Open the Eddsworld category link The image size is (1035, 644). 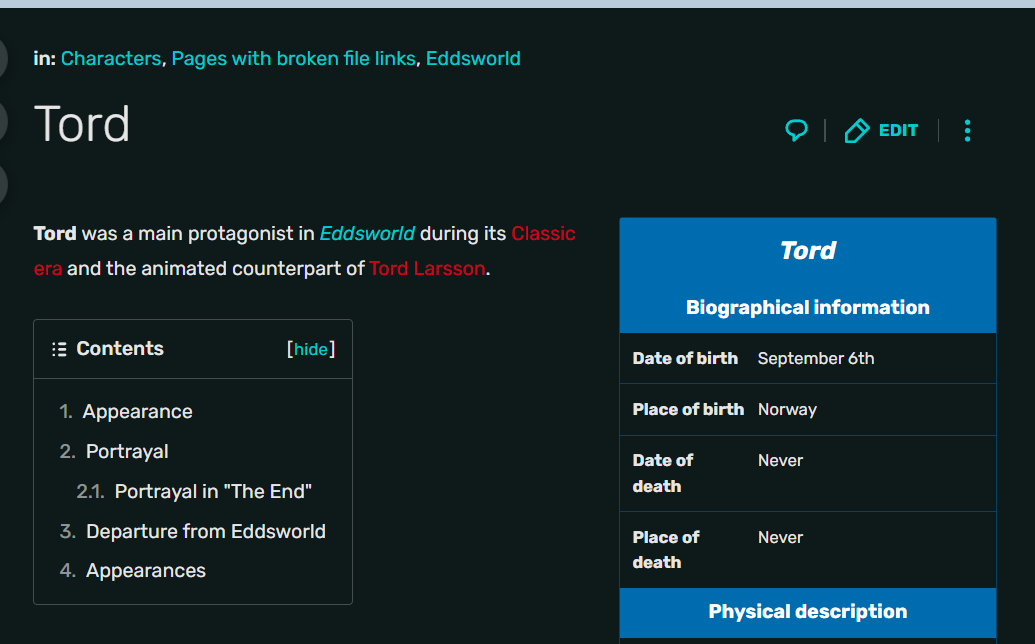[x=473, y=59]
